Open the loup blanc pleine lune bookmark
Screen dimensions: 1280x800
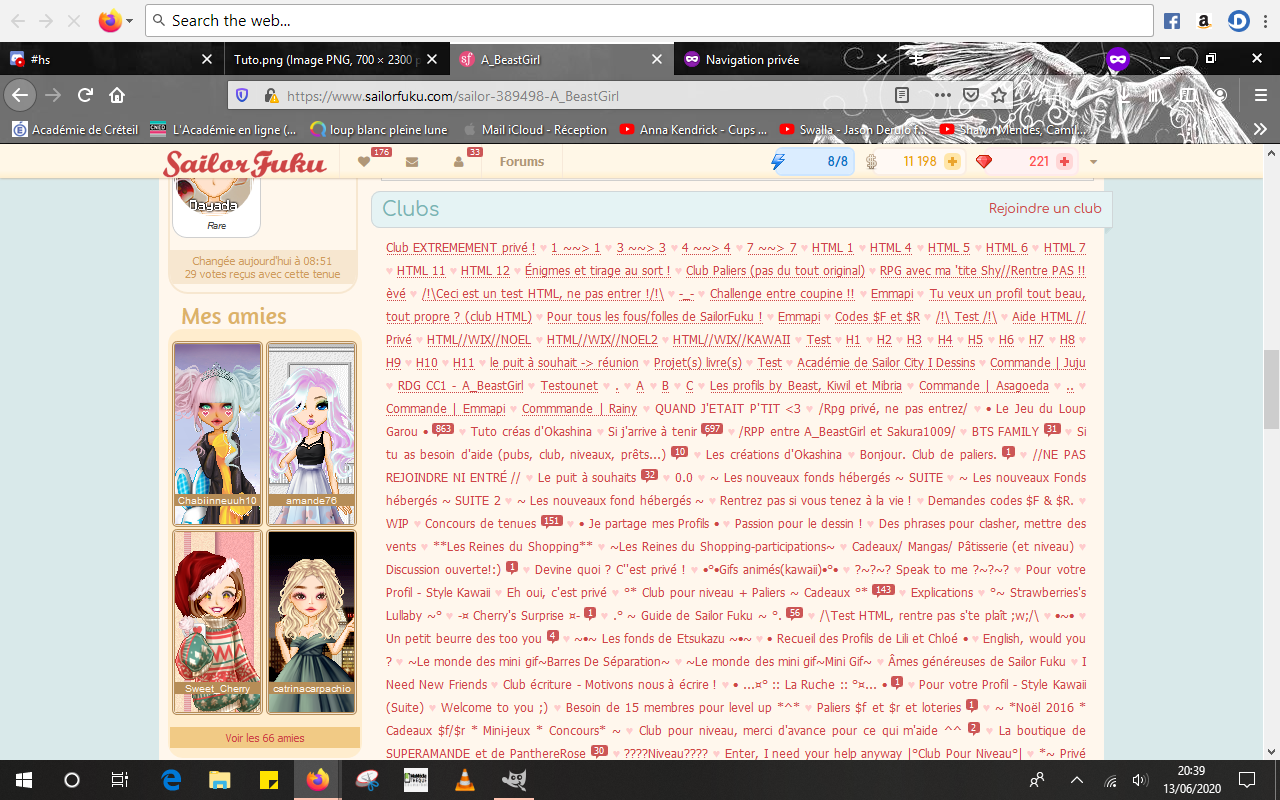point(379,129)
